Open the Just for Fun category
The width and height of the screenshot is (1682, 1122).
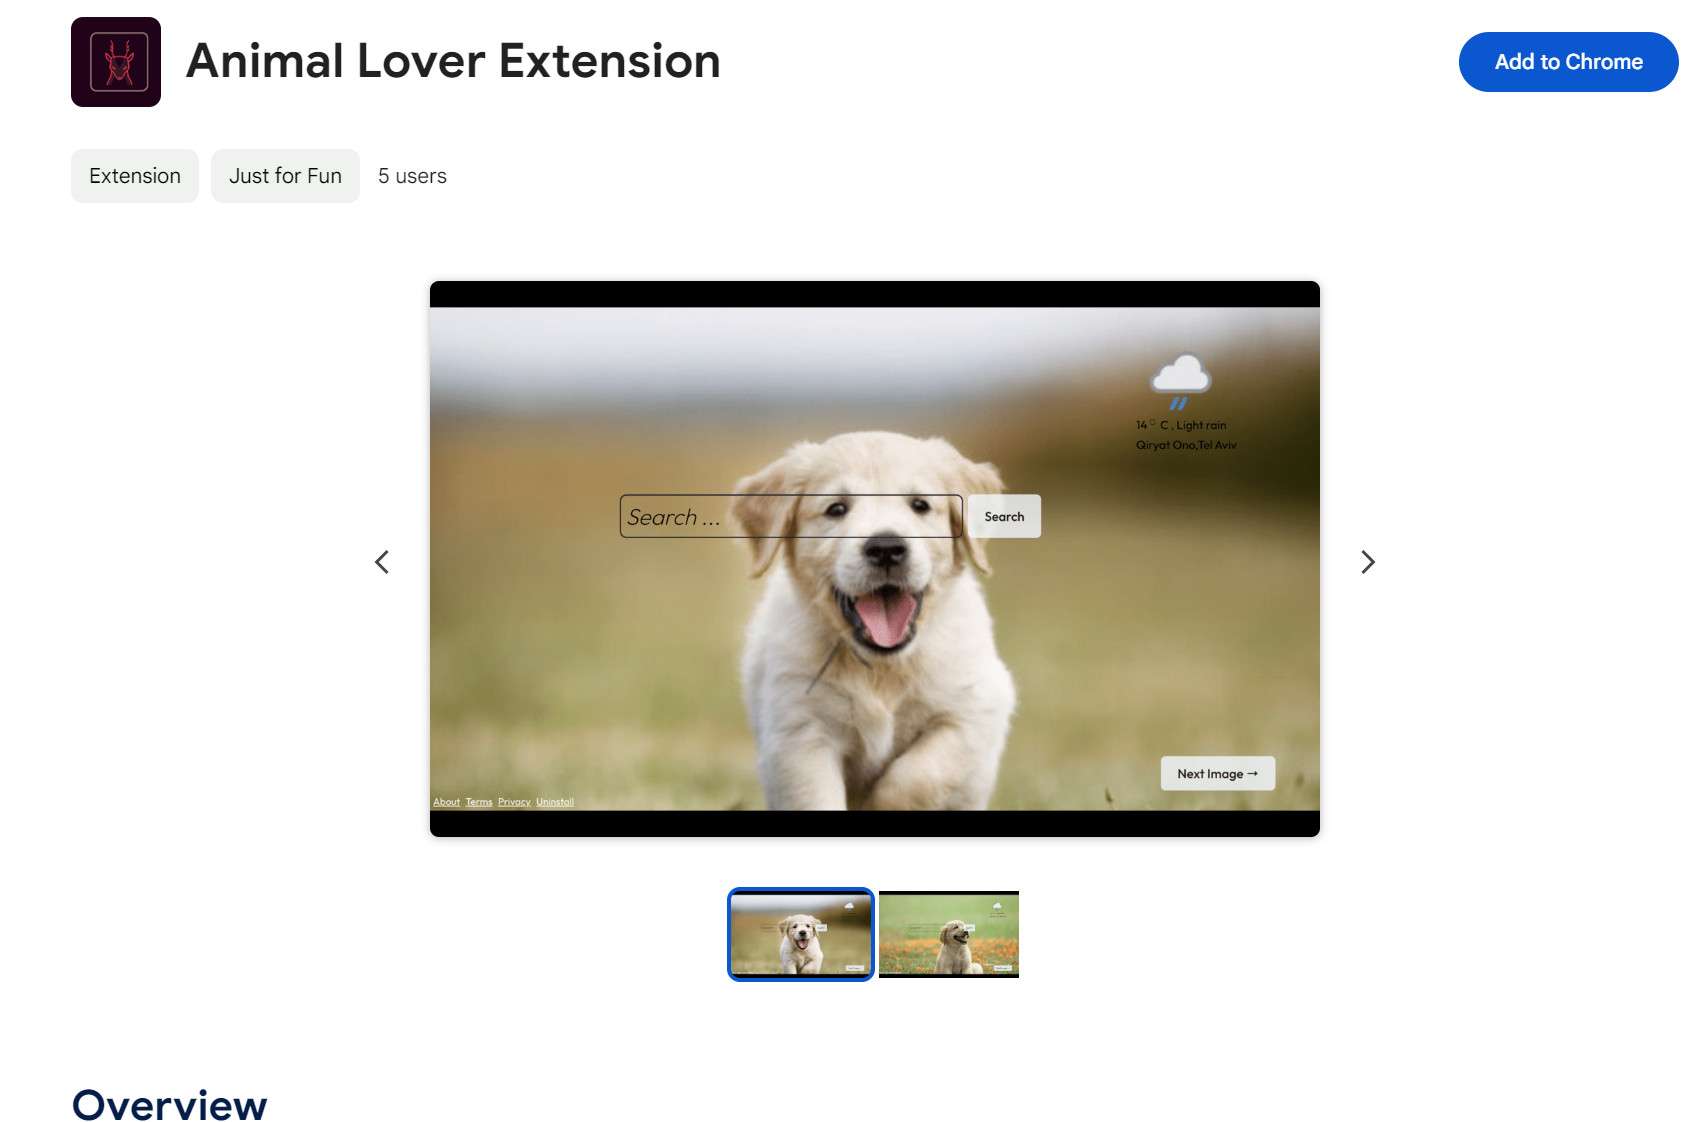(x=285, y=175)
